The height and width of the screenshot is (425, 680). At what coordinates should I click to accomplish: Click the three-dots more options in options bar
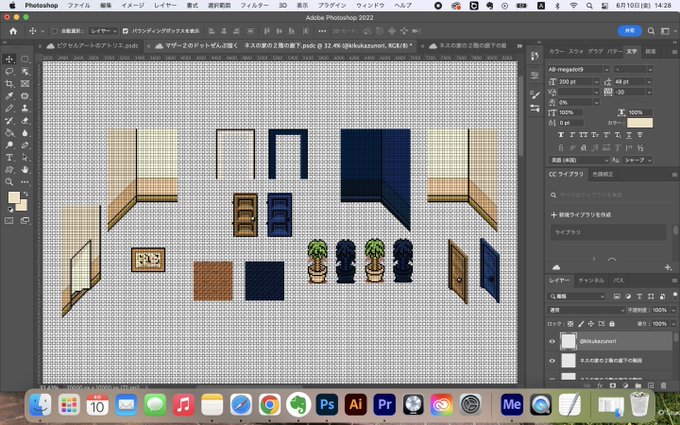322,31
